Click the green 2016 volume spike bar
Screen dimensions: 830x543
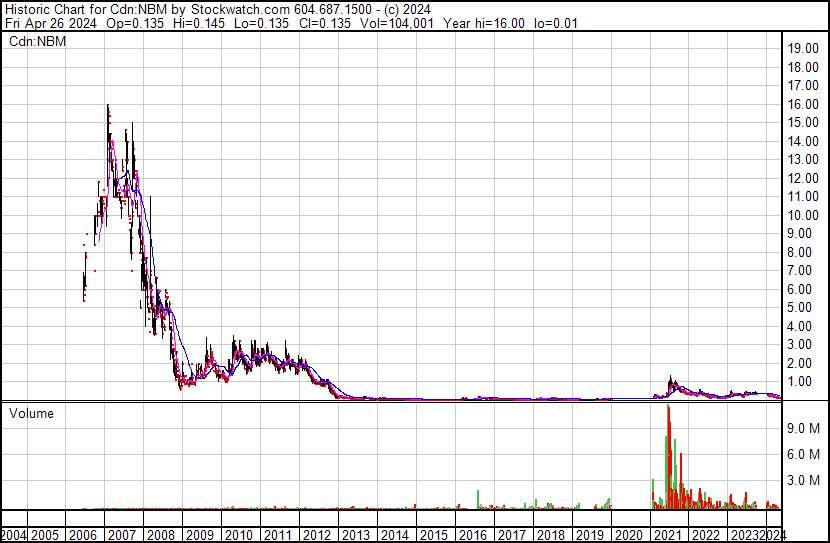point(478,500)
